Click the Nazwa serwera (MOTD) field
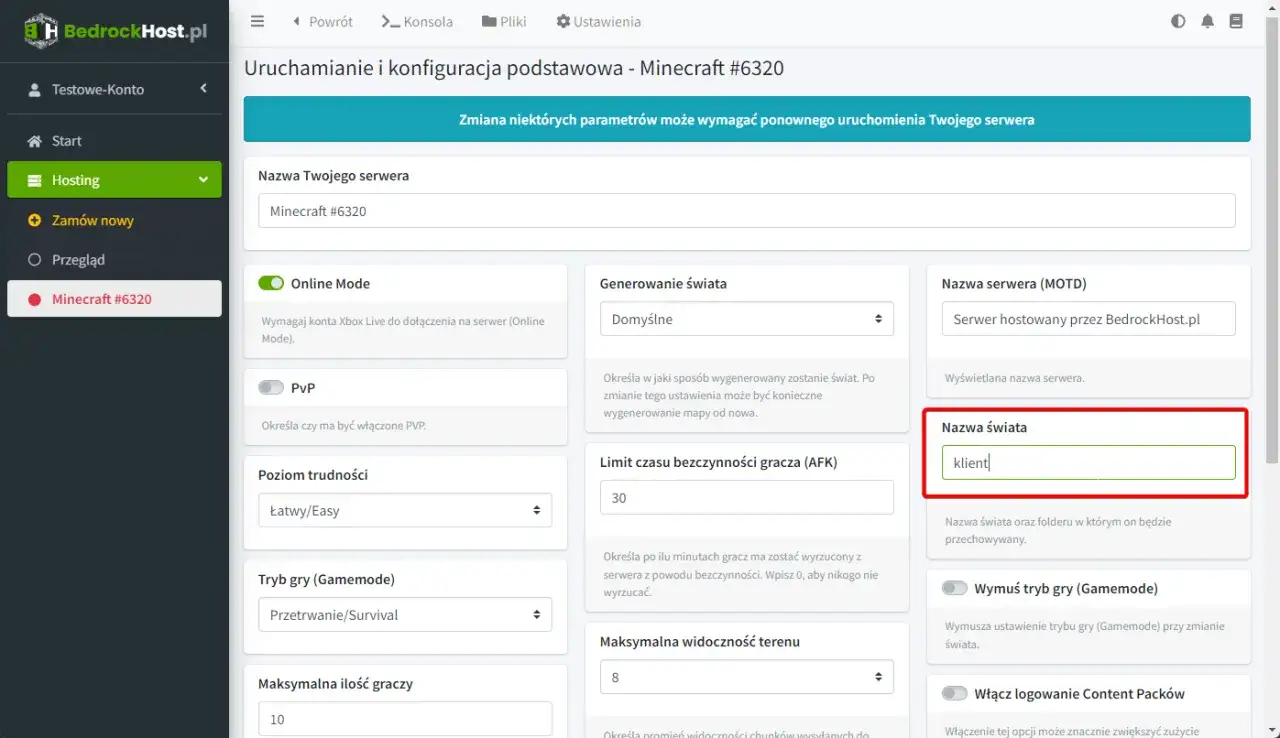The height and width of the screenshot is (738, 1280). 1088,319
